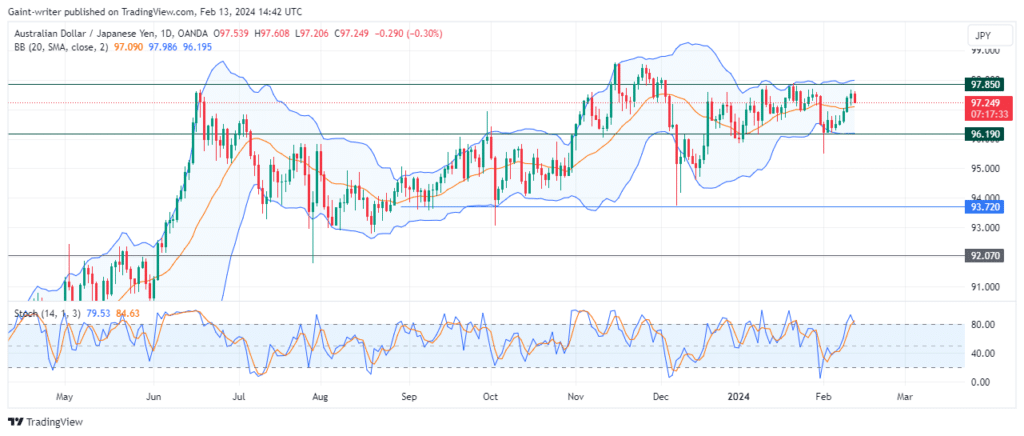Click the Dec label on time axis

(660, 396)
